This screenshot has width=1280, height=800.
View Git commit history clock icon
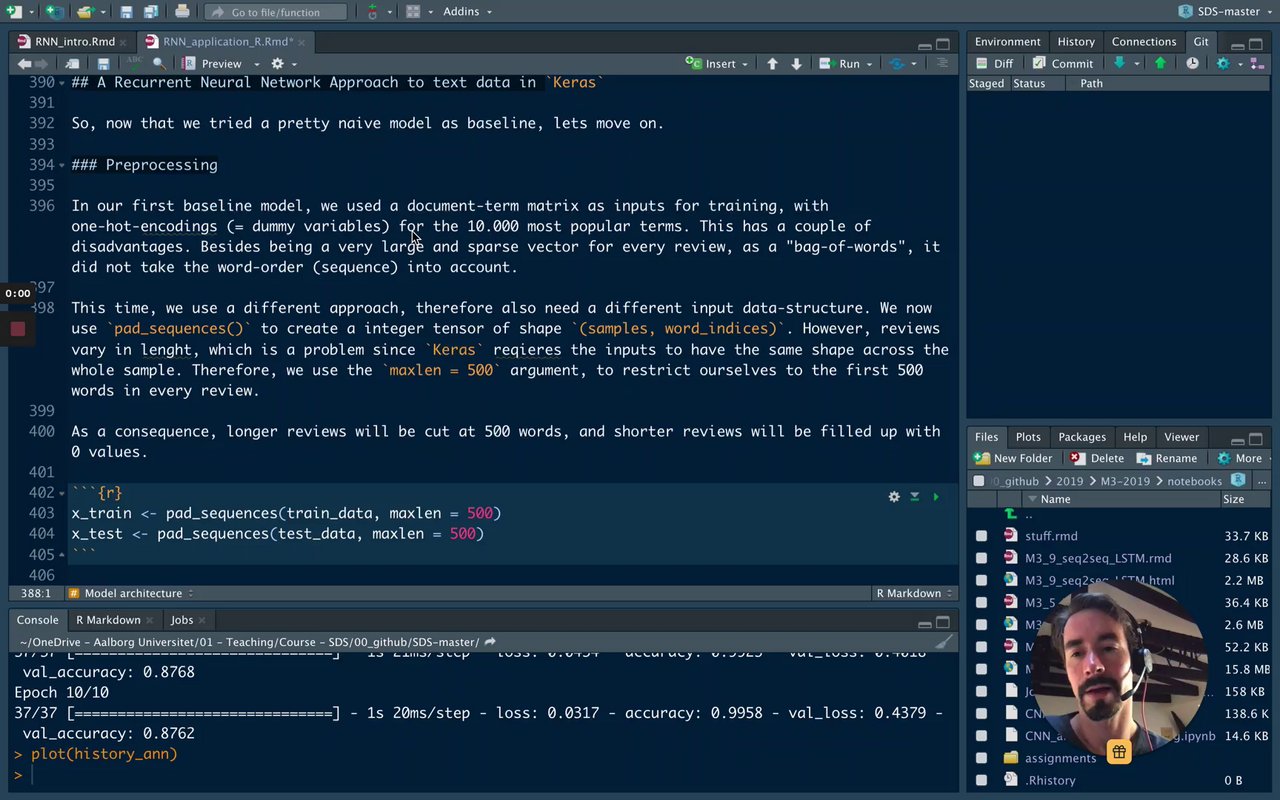tap(1192, 63)
